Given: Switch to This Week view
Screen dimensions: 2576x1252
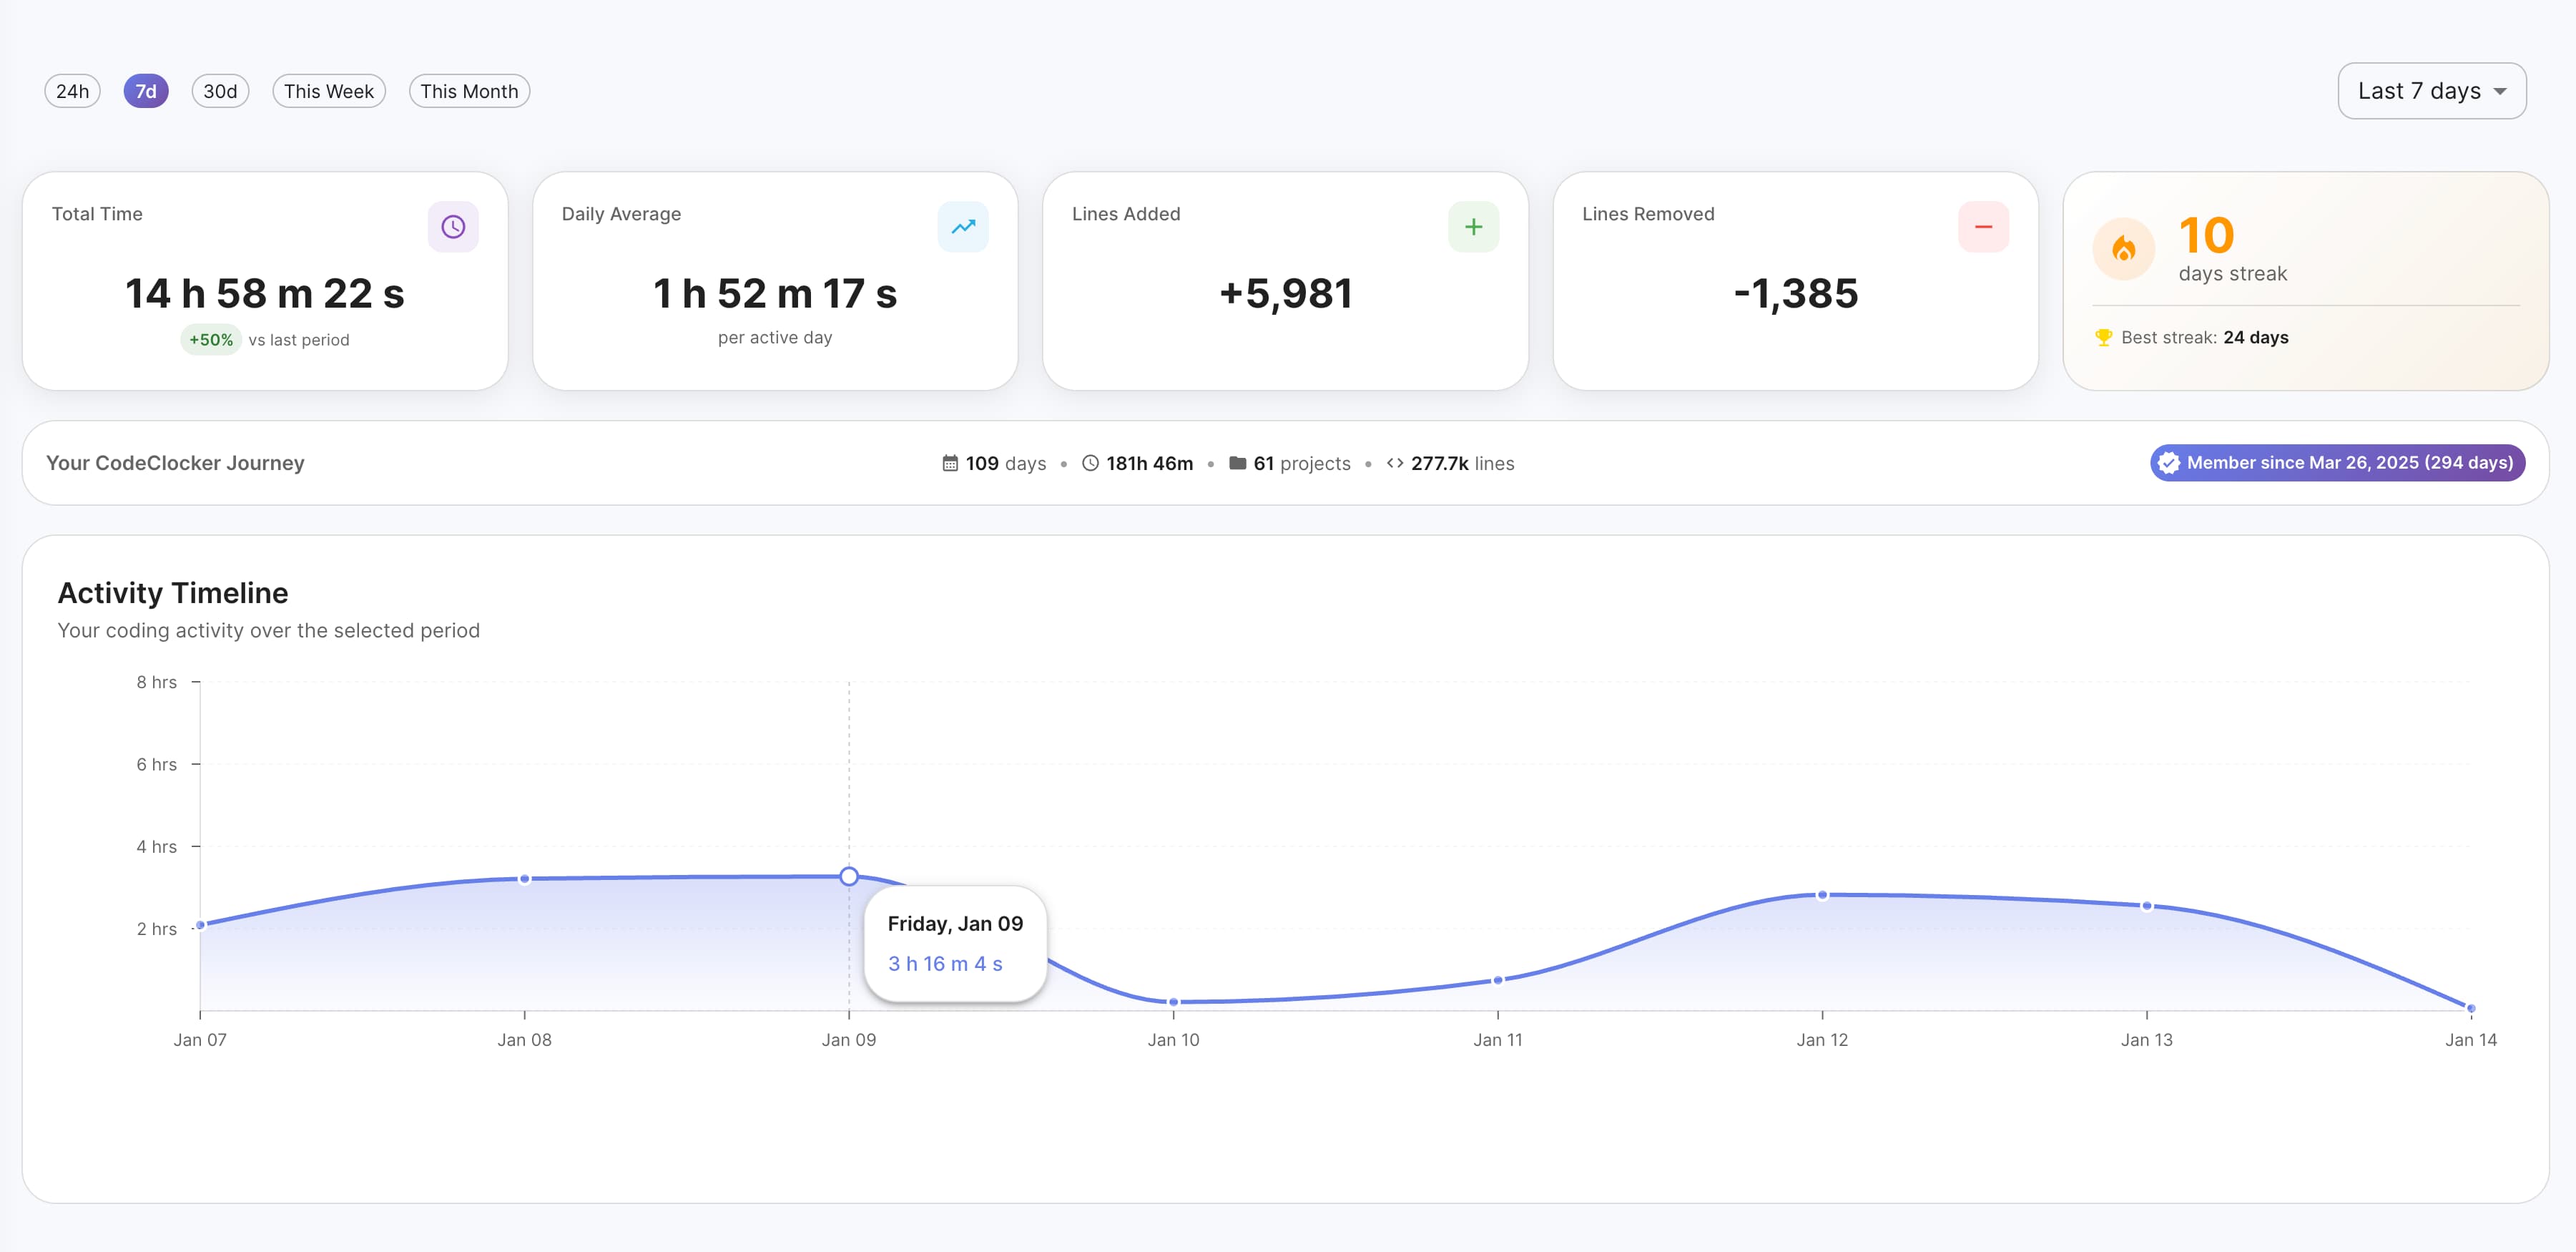Looking at the screenshot, I should [328, 91].
